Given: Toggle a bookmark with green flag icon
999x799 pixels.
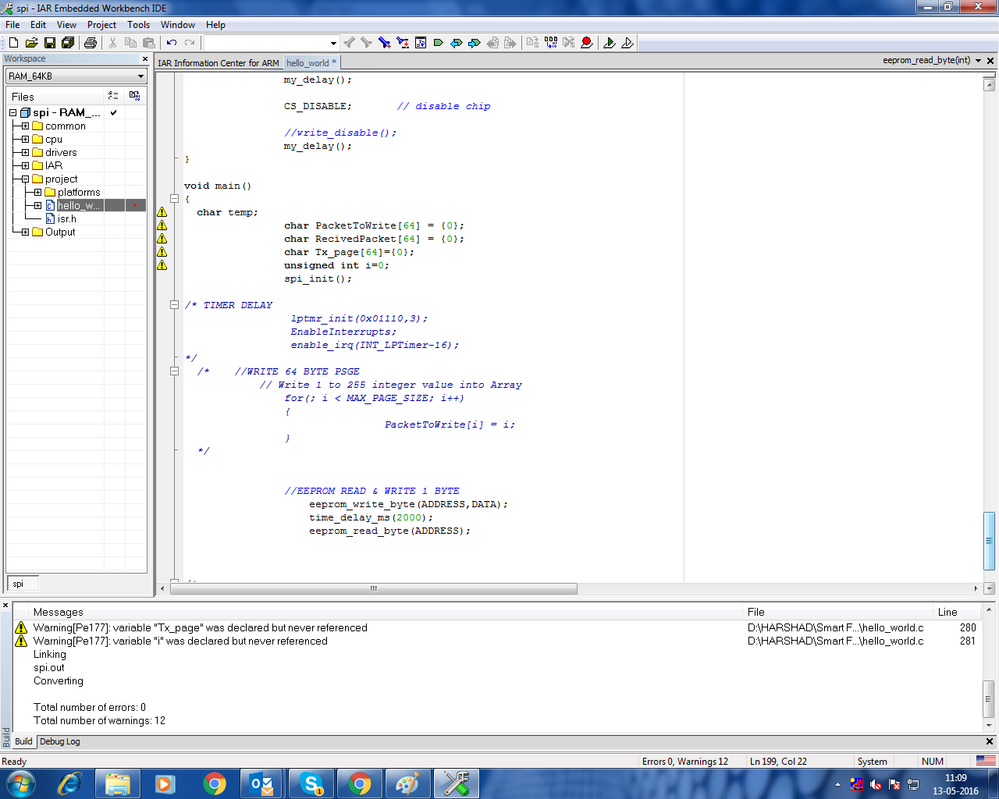Looking at the screenshot, I should (x=438, y=43).
